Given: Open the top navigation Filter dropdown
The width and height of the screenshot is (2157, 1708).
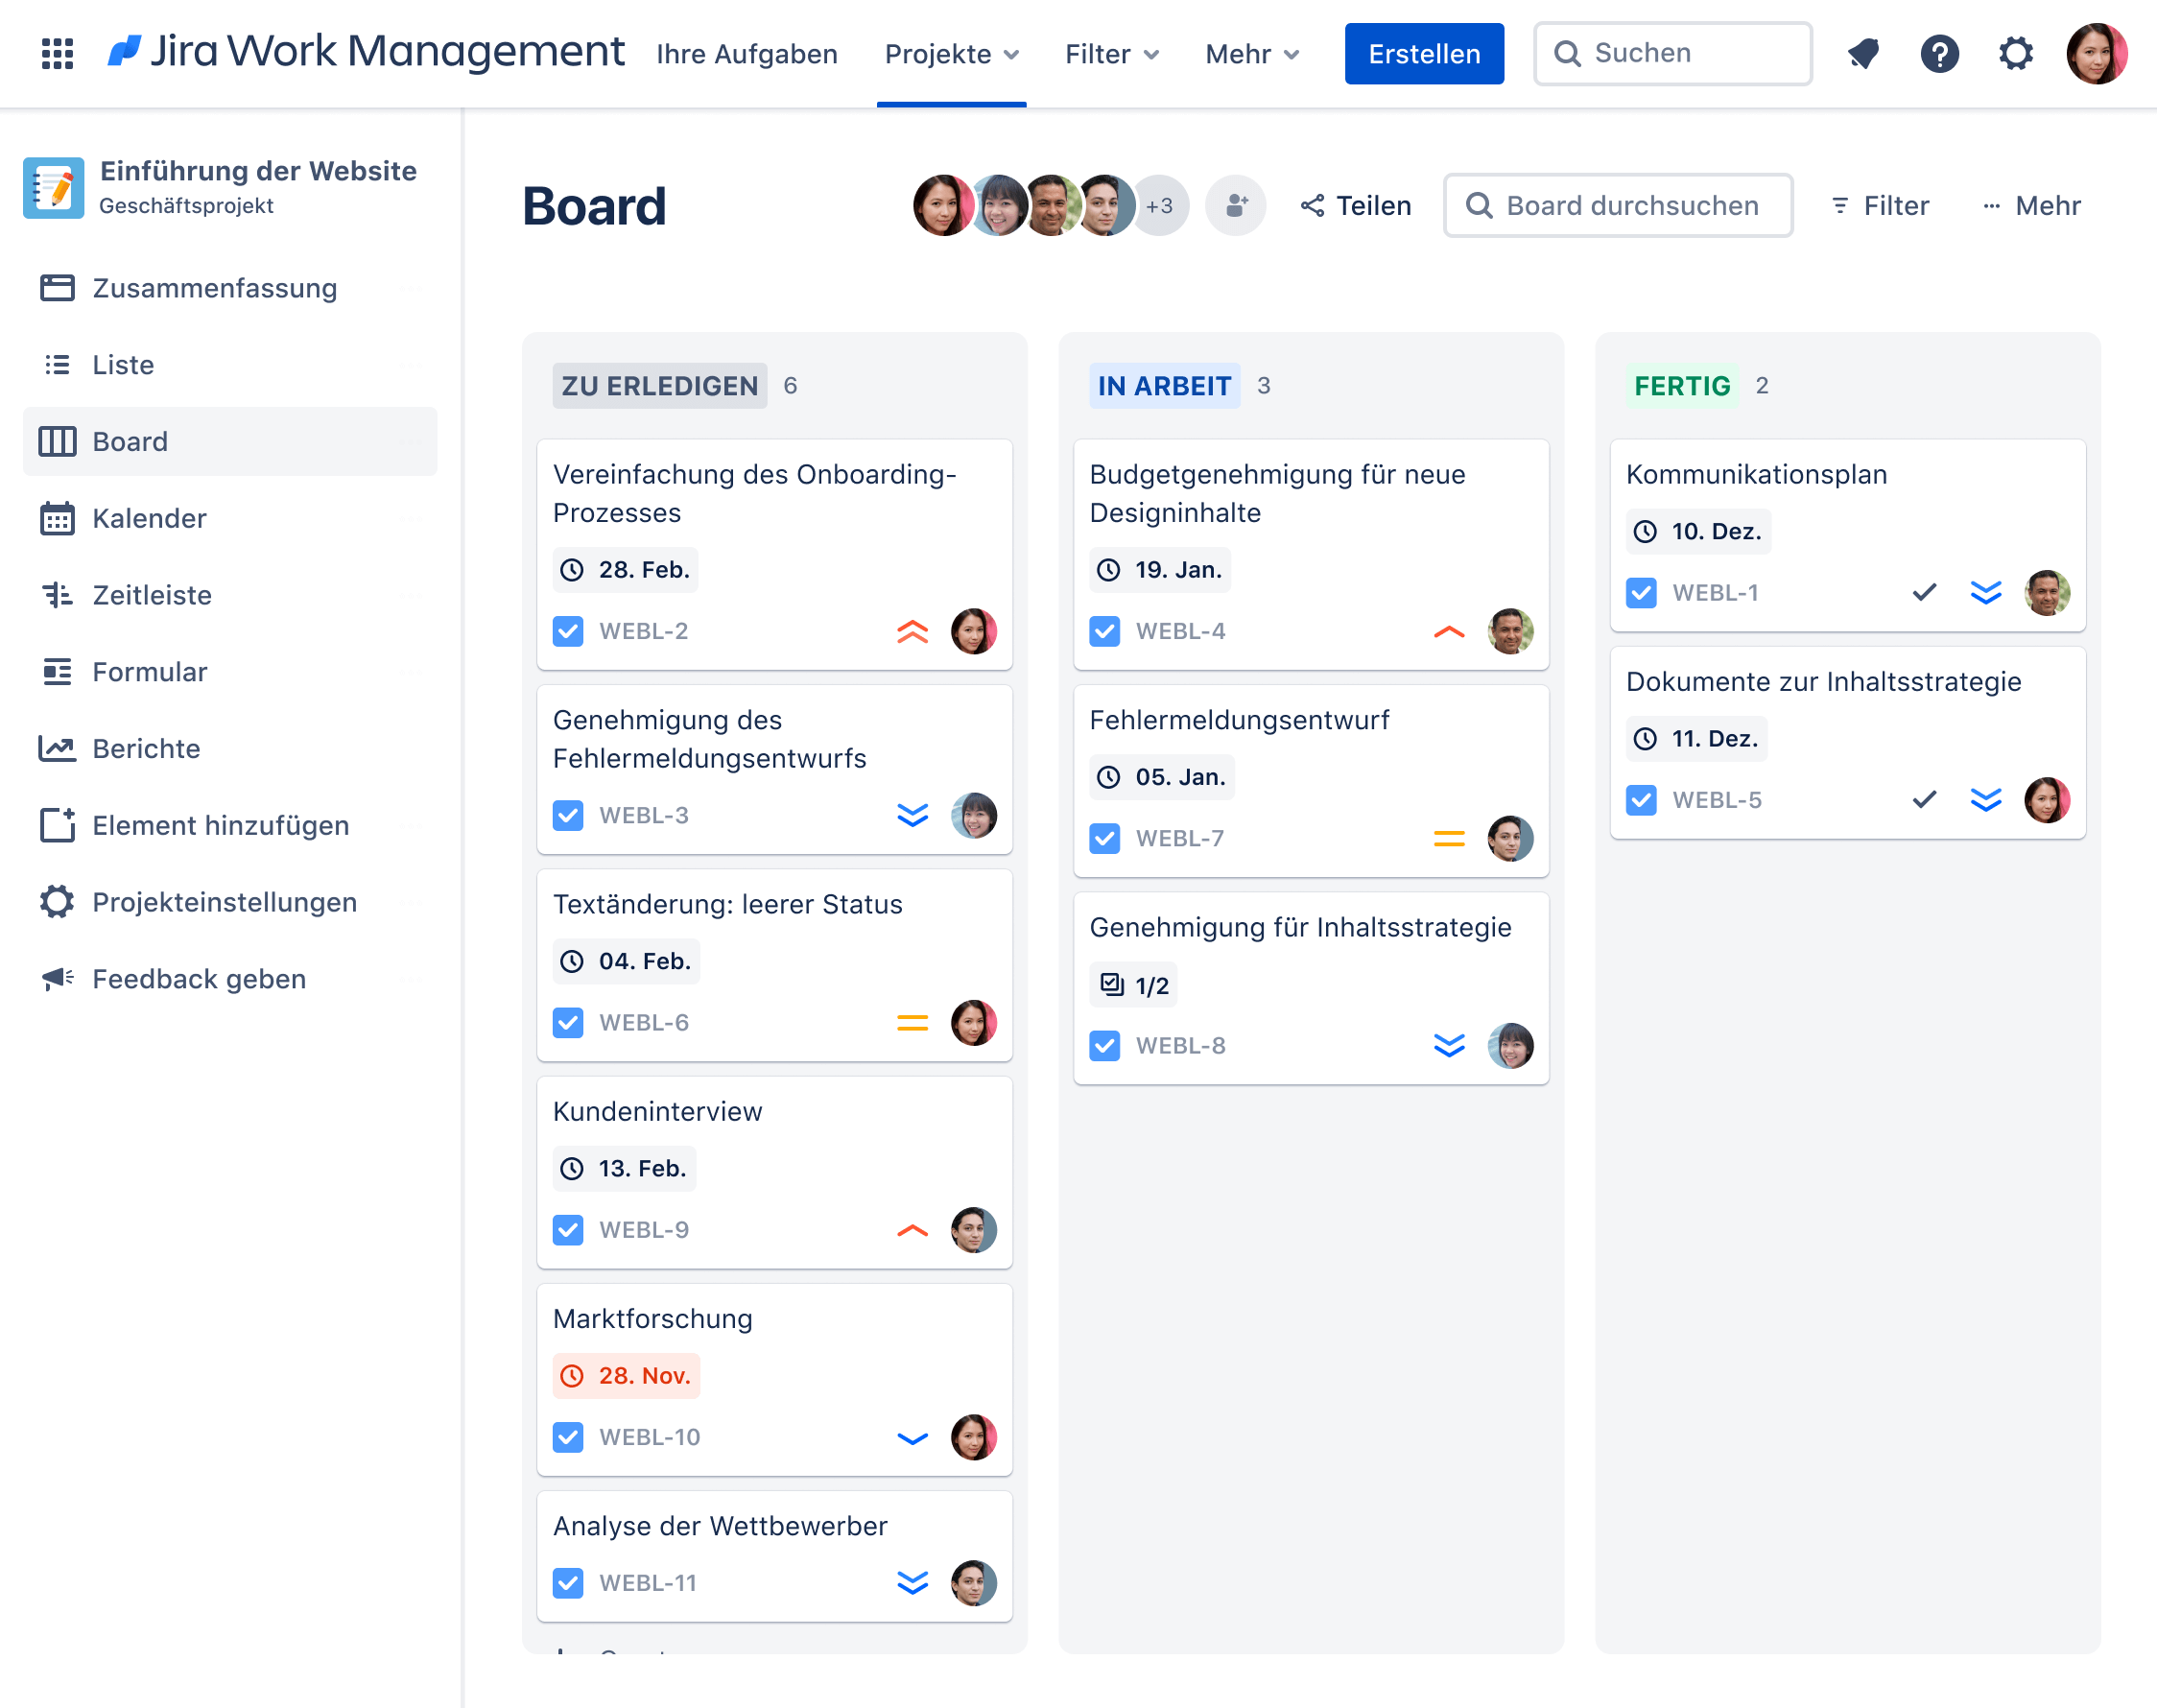Looking at the screenshot, I should pos(1111,54).
